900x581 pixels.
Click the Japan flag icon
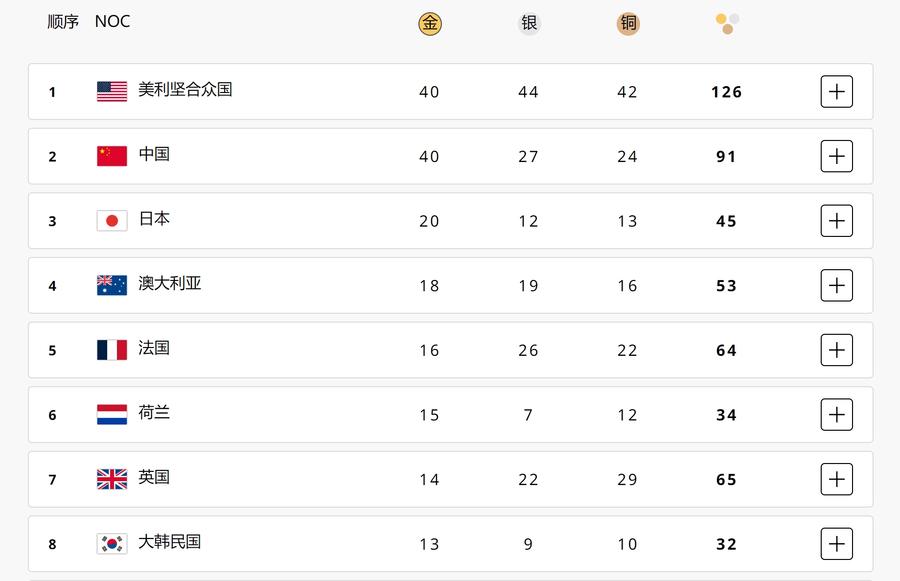[x=112, y=220]
